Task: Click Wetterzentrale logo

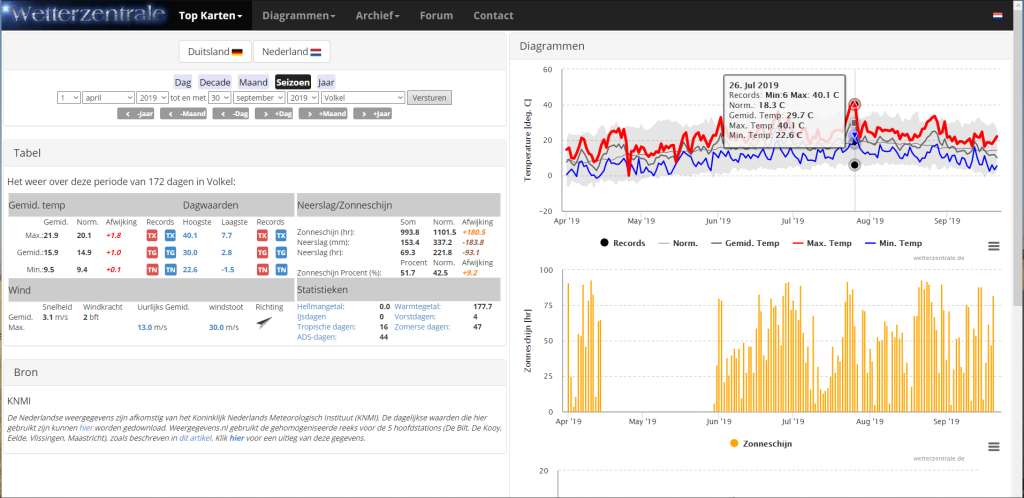Action: 86,14
